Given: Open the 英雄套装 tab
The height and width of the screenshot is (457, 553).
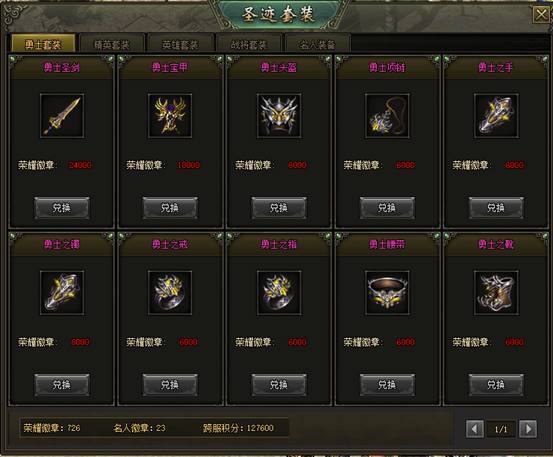Looking at the screenshot, I should pyautogui.click(x=181, y=44).
